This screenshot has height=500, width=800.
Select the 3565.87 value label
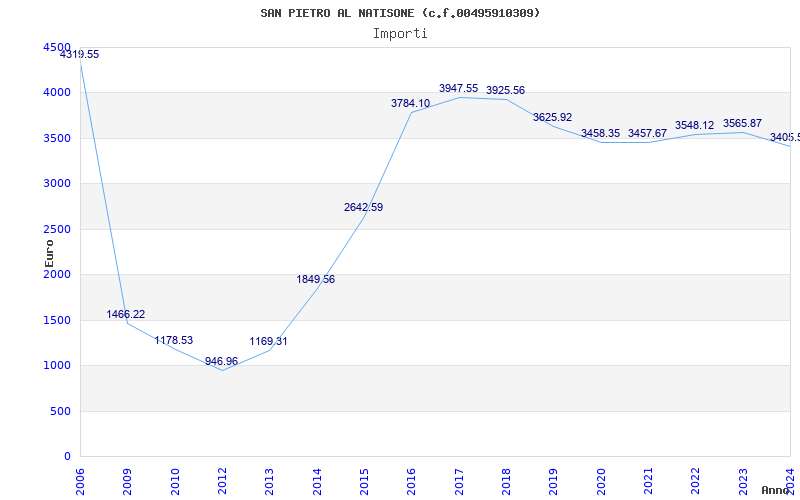pyautogui.click(x=742, y=123)
